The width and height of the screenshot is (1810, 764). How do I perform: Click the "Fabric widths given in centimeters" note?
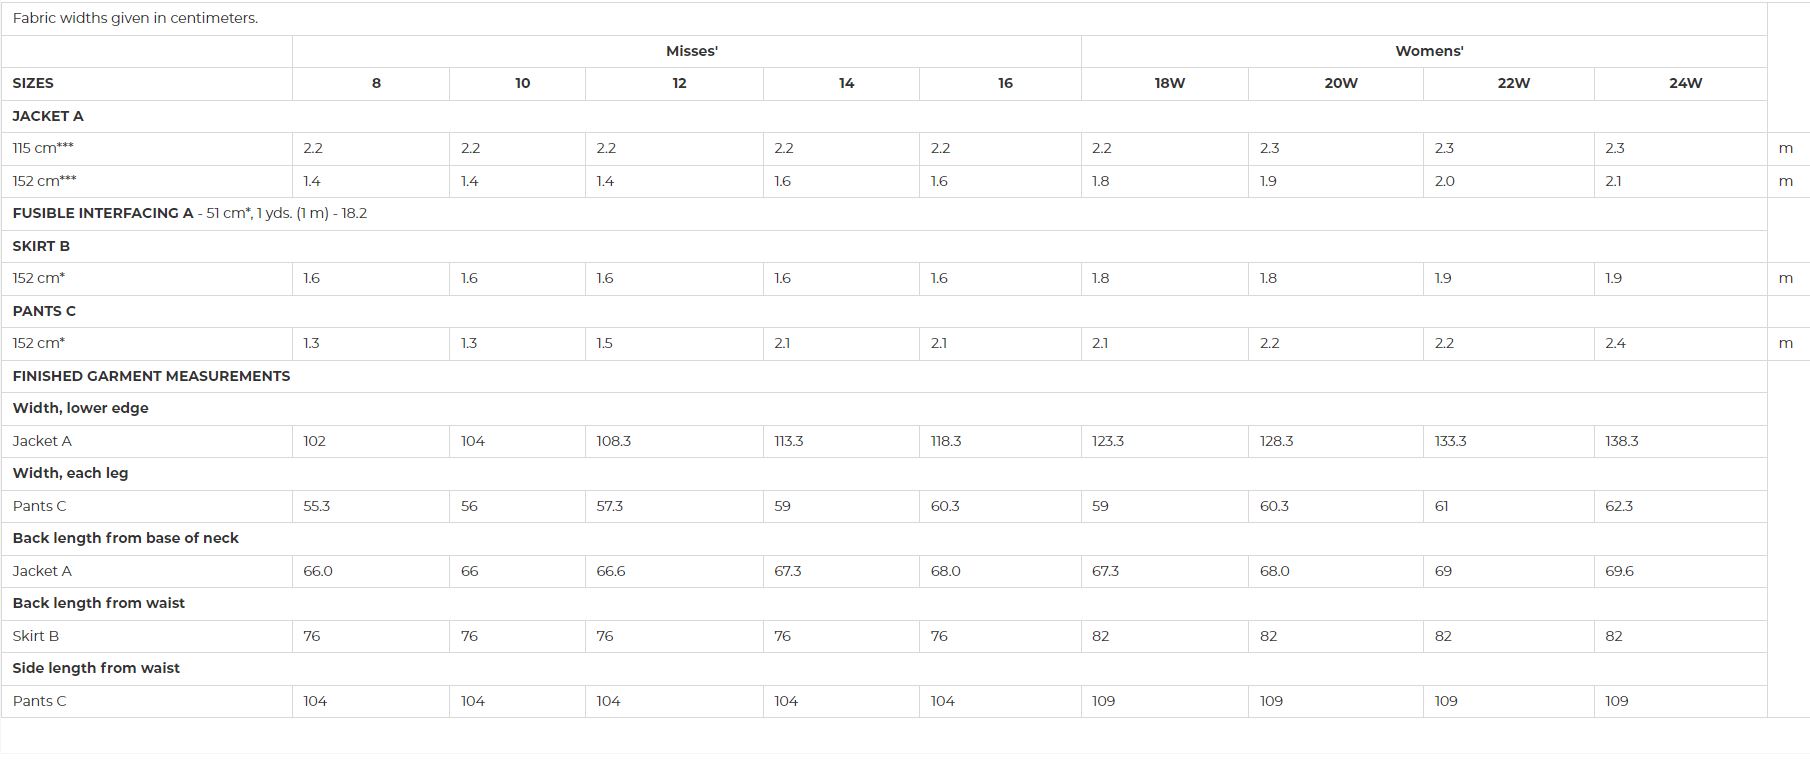click(135, 18)
